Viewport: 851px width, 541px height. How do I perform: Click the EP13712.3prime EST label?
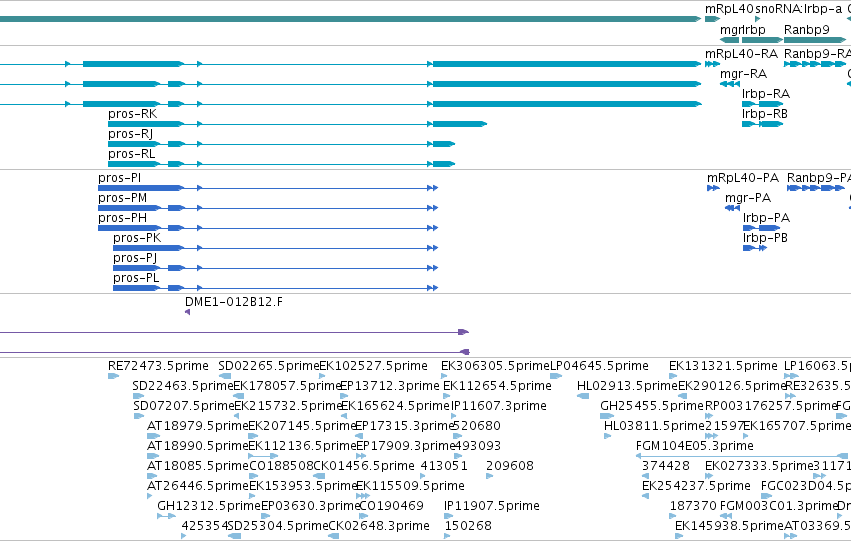point(389,386)
